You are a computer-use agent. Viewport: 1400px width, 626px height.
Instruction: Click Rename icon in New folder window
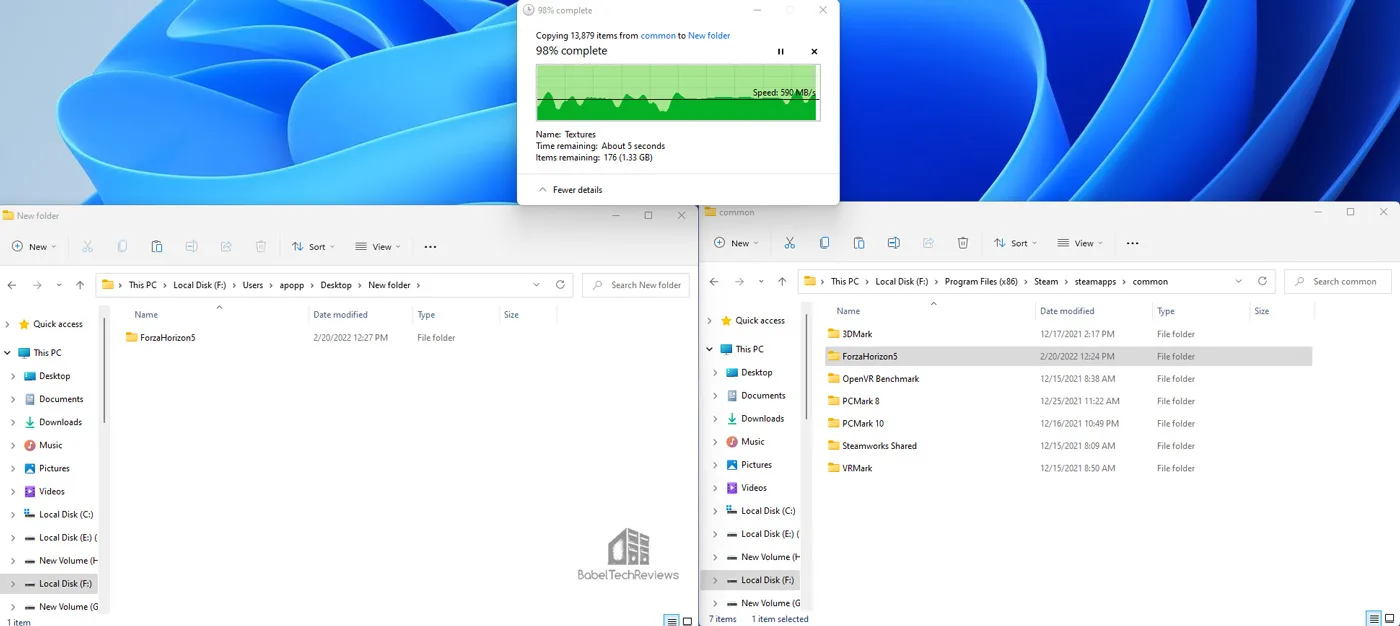point(191,246)
